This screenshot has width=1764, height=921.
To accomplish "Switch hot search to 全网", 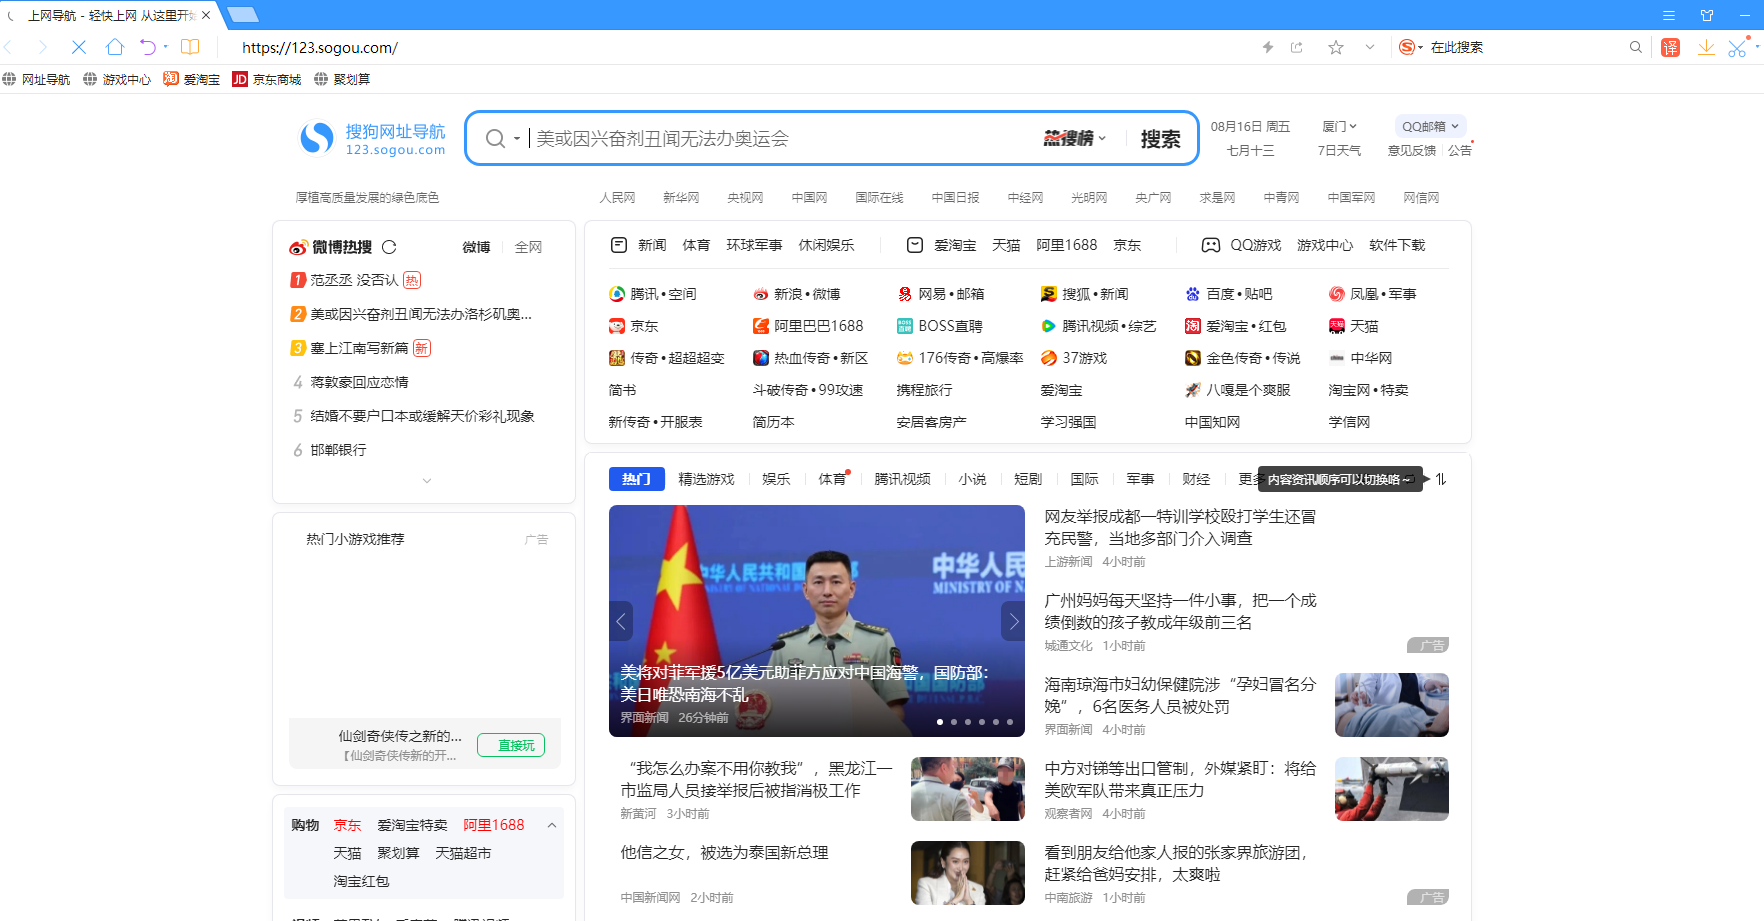I will click(528, 247).
